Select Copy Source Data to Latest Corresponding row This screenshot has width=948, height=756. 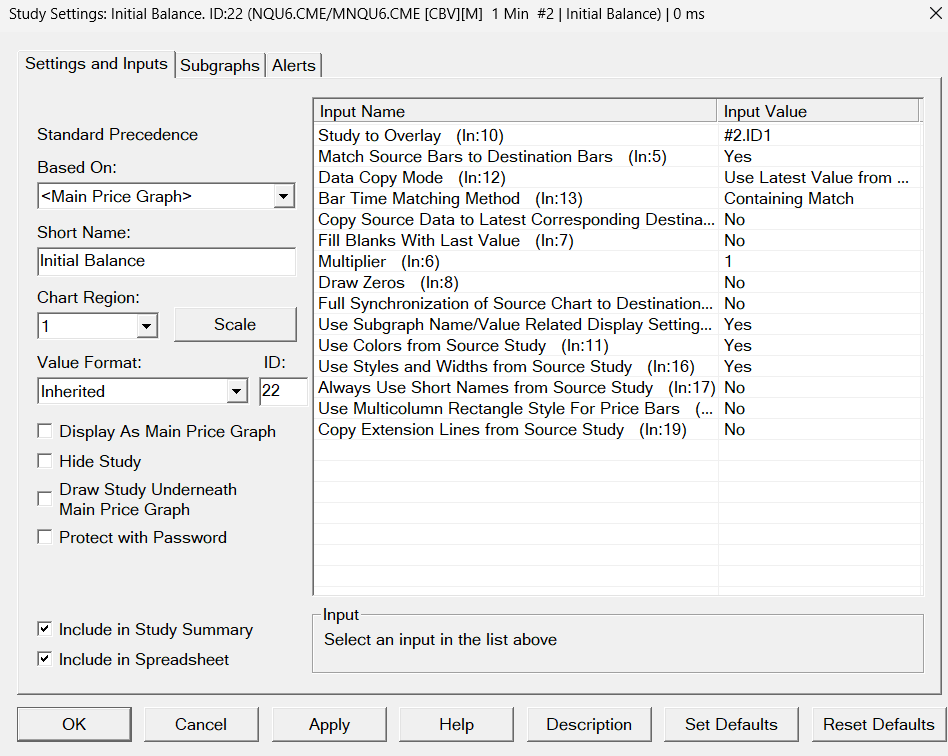pos(618,220)
